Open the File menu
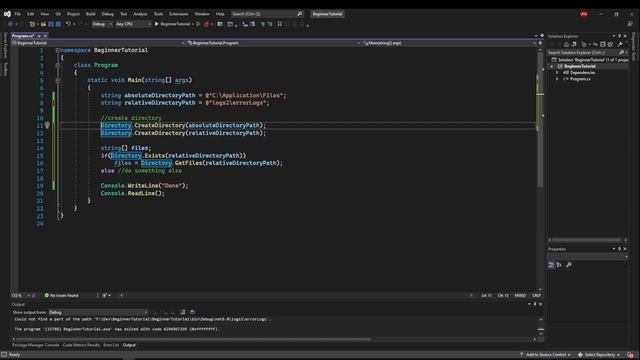 click(18, 14)
